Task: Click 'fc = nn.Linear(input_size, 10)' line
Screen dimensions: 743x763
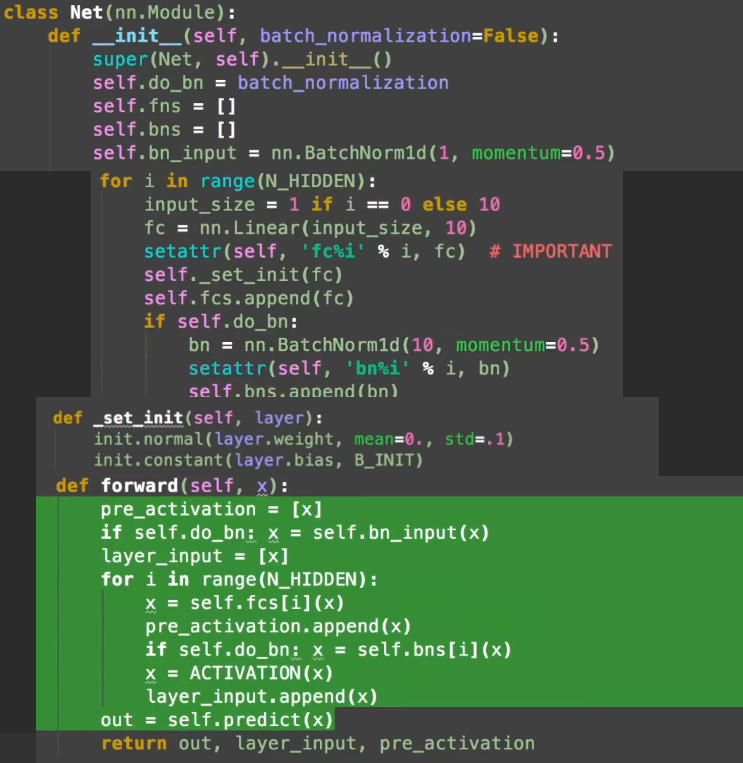Action: [310, 228]
